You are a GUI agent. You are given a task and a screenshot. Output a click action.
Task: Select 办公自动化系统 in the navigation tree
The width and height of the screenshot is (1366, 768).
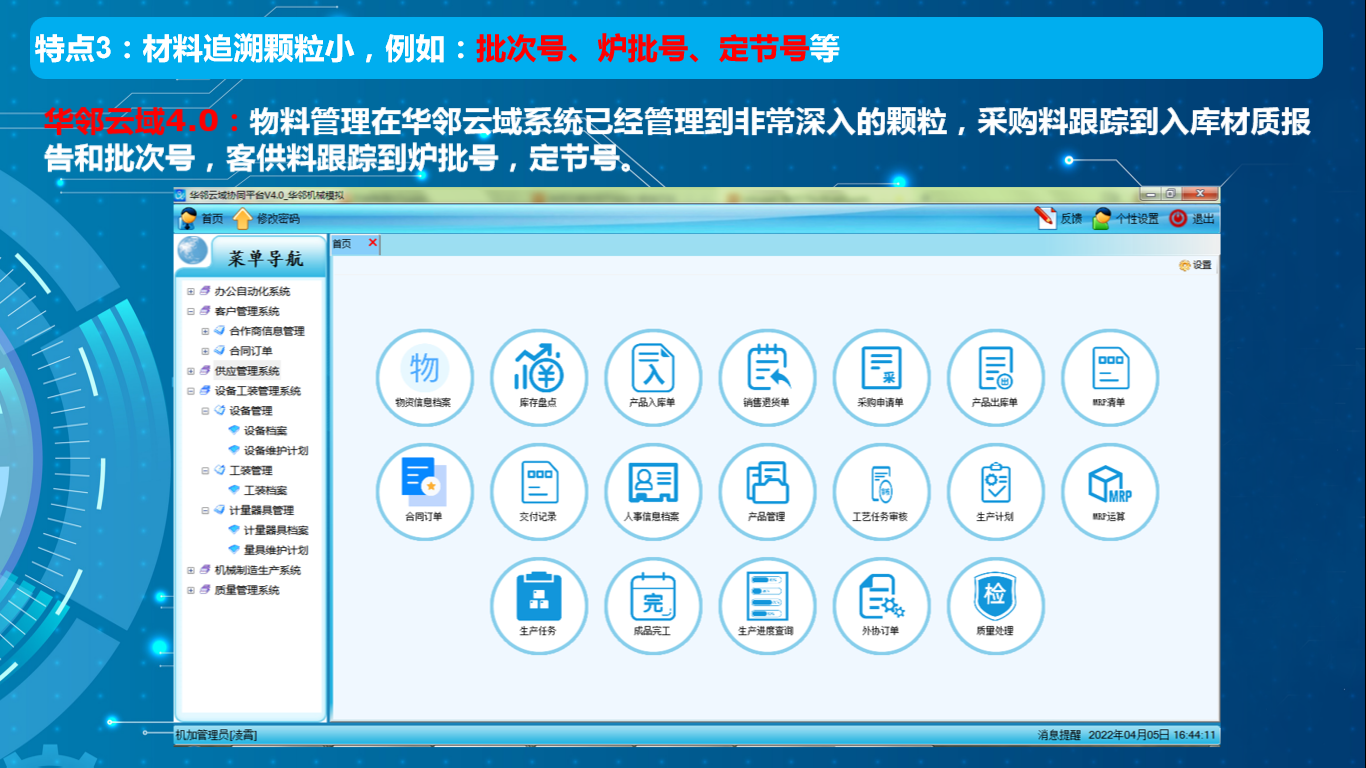click(252, 292)
